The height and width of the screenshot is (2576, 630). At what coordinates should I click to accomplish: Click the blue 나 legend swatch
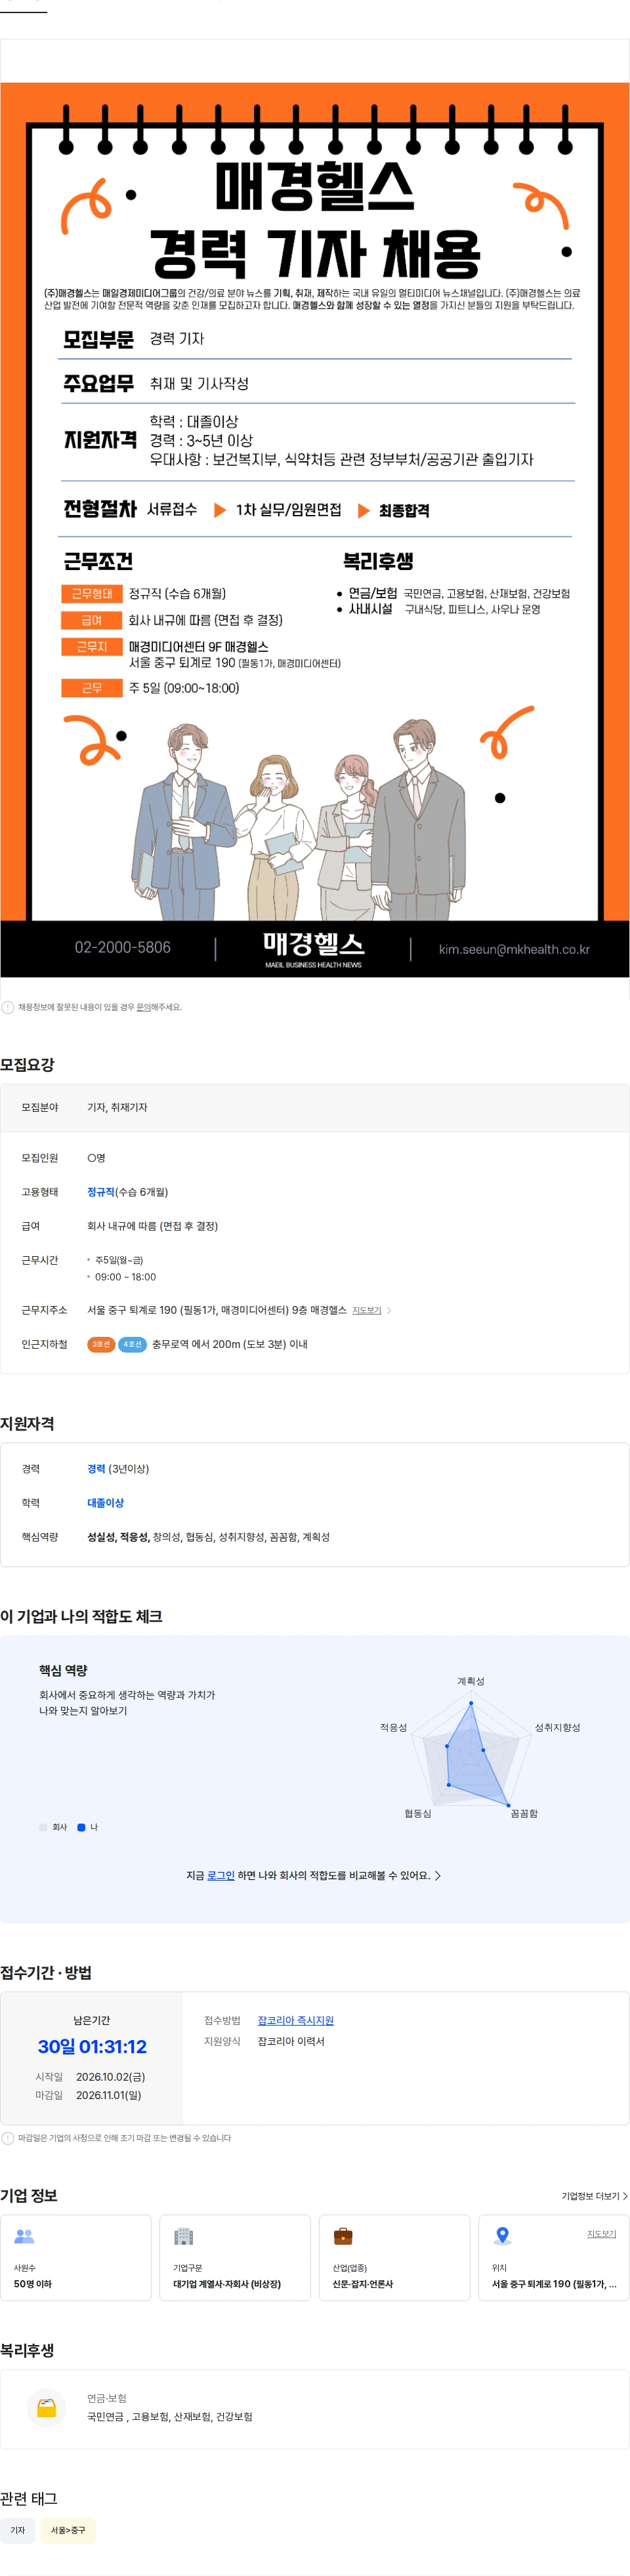pos(81,1827)
